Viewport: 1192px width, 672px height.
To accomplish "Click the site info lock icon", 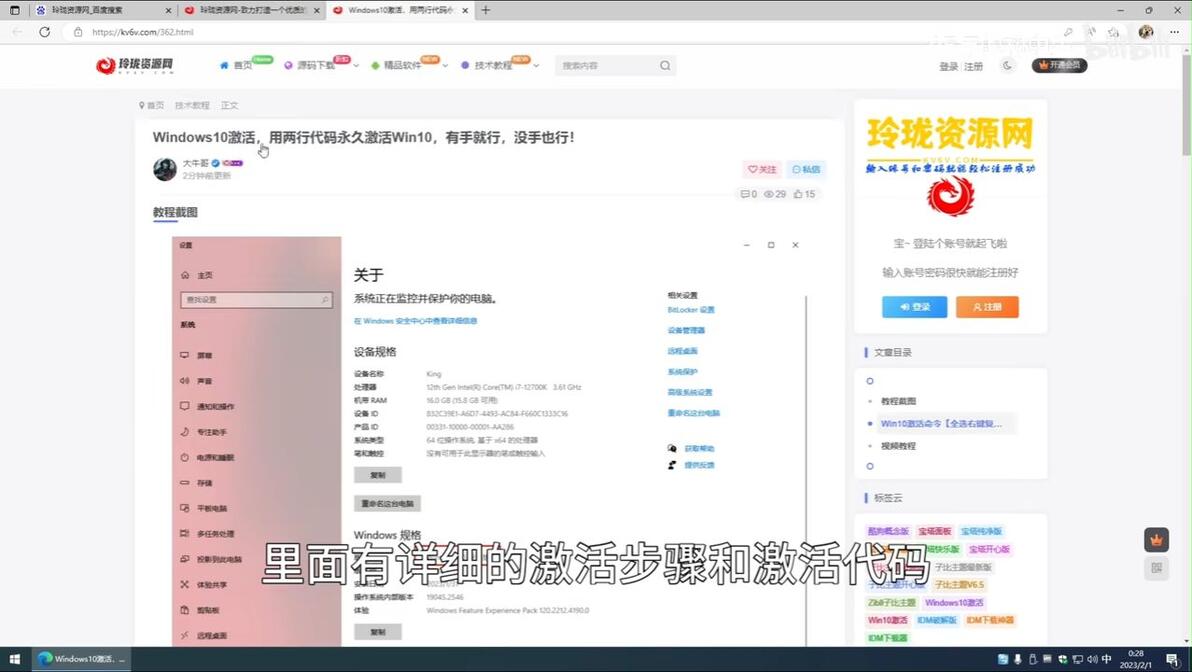I will 78,32.
